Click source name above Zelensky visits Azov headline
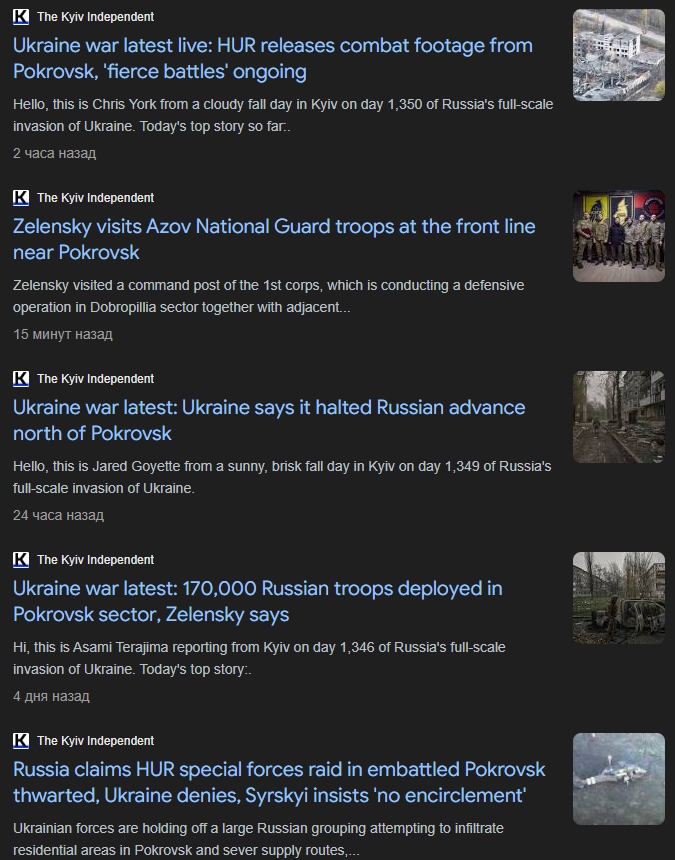The width and height of the screenshot is (675, 860). 95,198
